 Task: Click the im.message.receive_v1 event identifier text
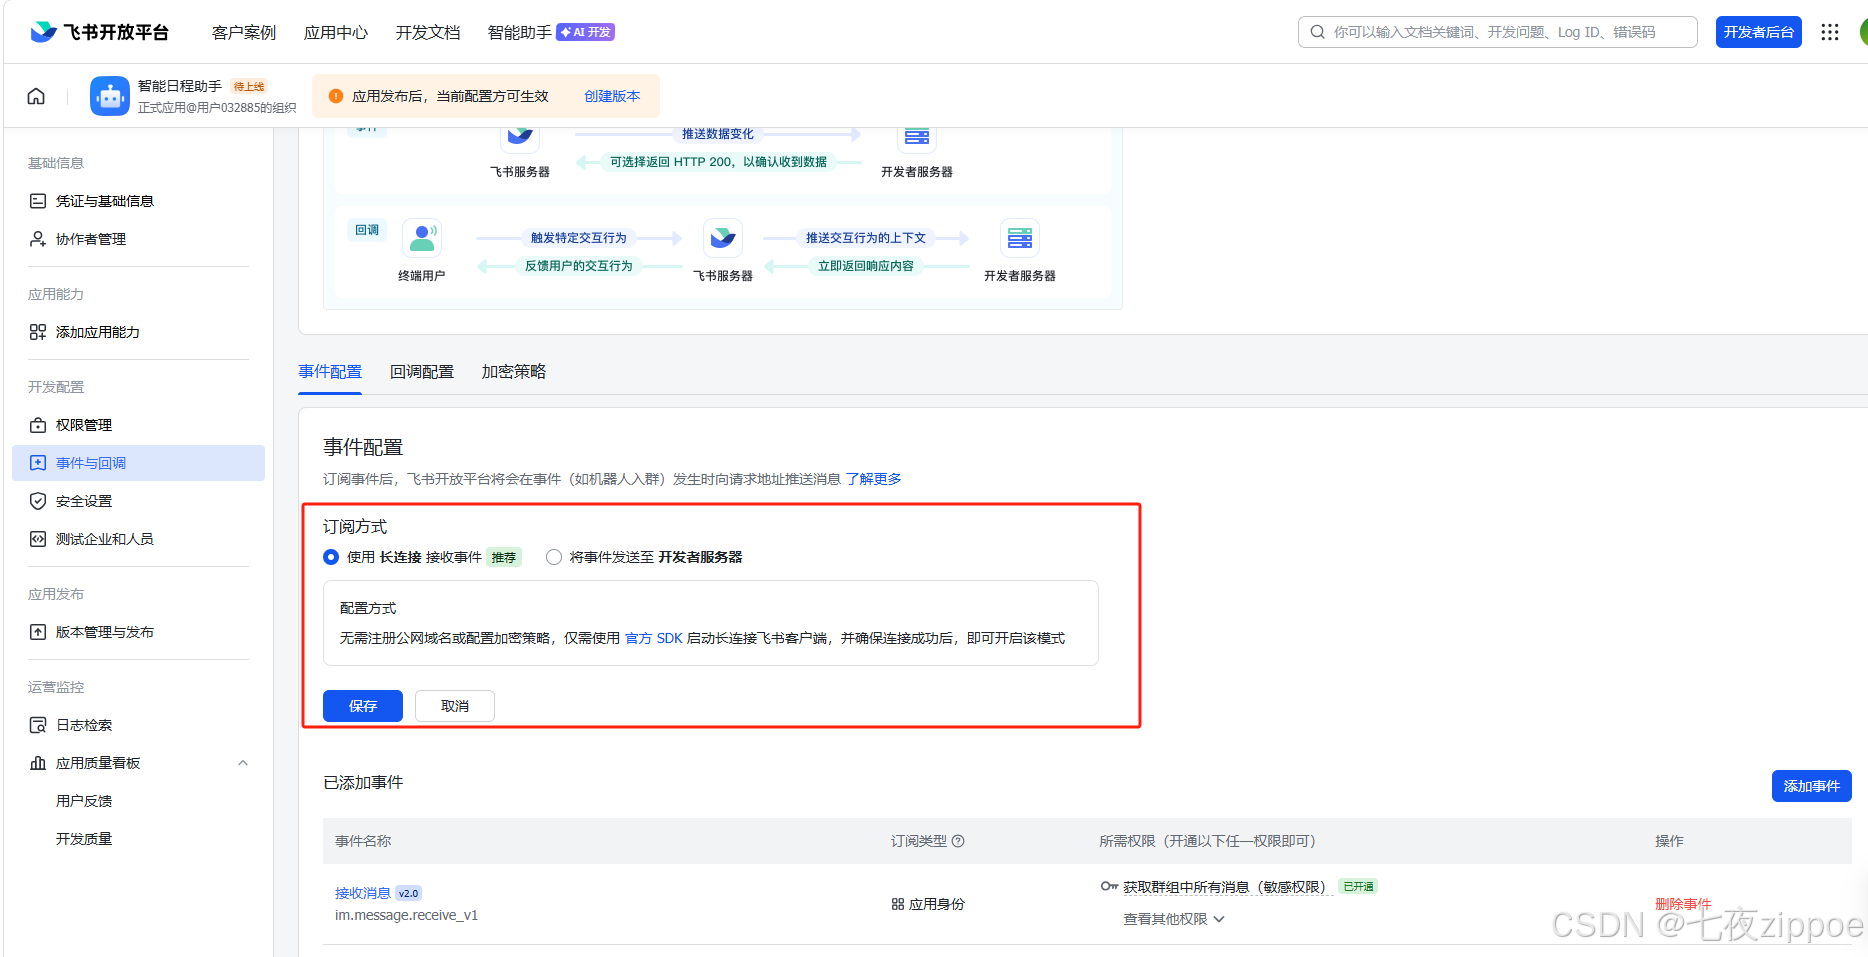pos(406,915)
